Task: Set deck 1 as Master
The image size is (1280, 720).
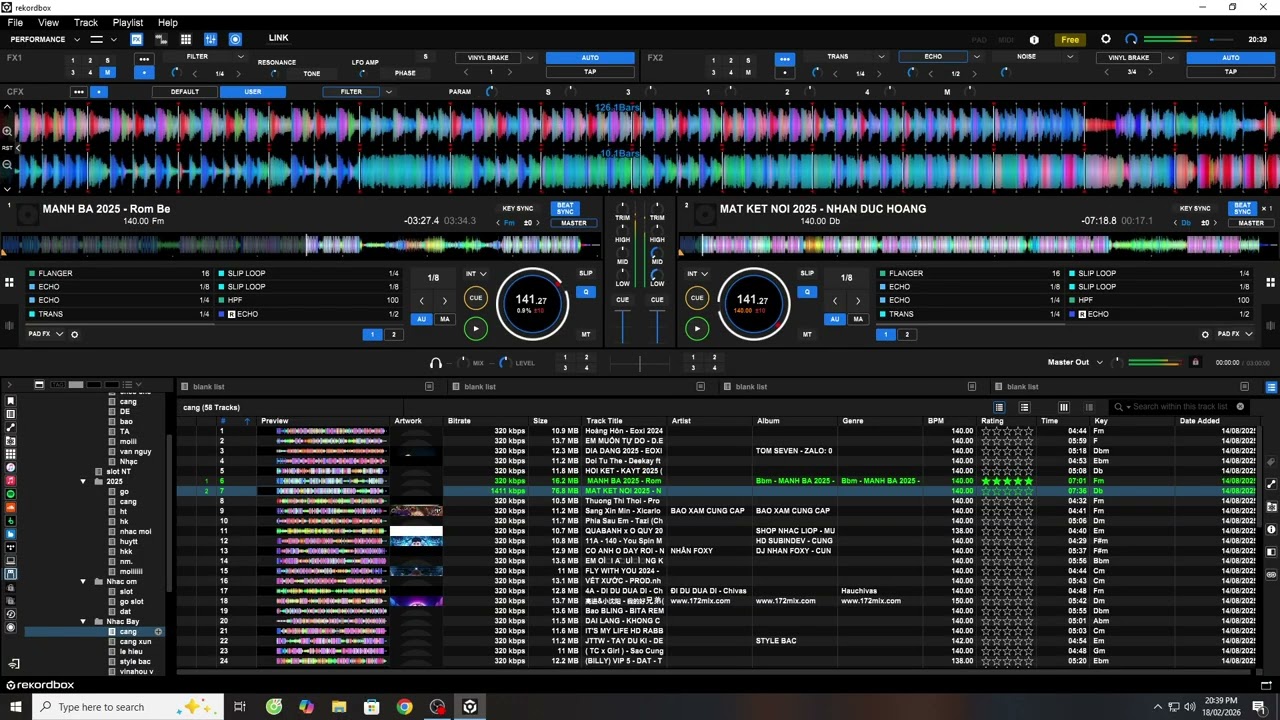Action: [x=574, y=223]
